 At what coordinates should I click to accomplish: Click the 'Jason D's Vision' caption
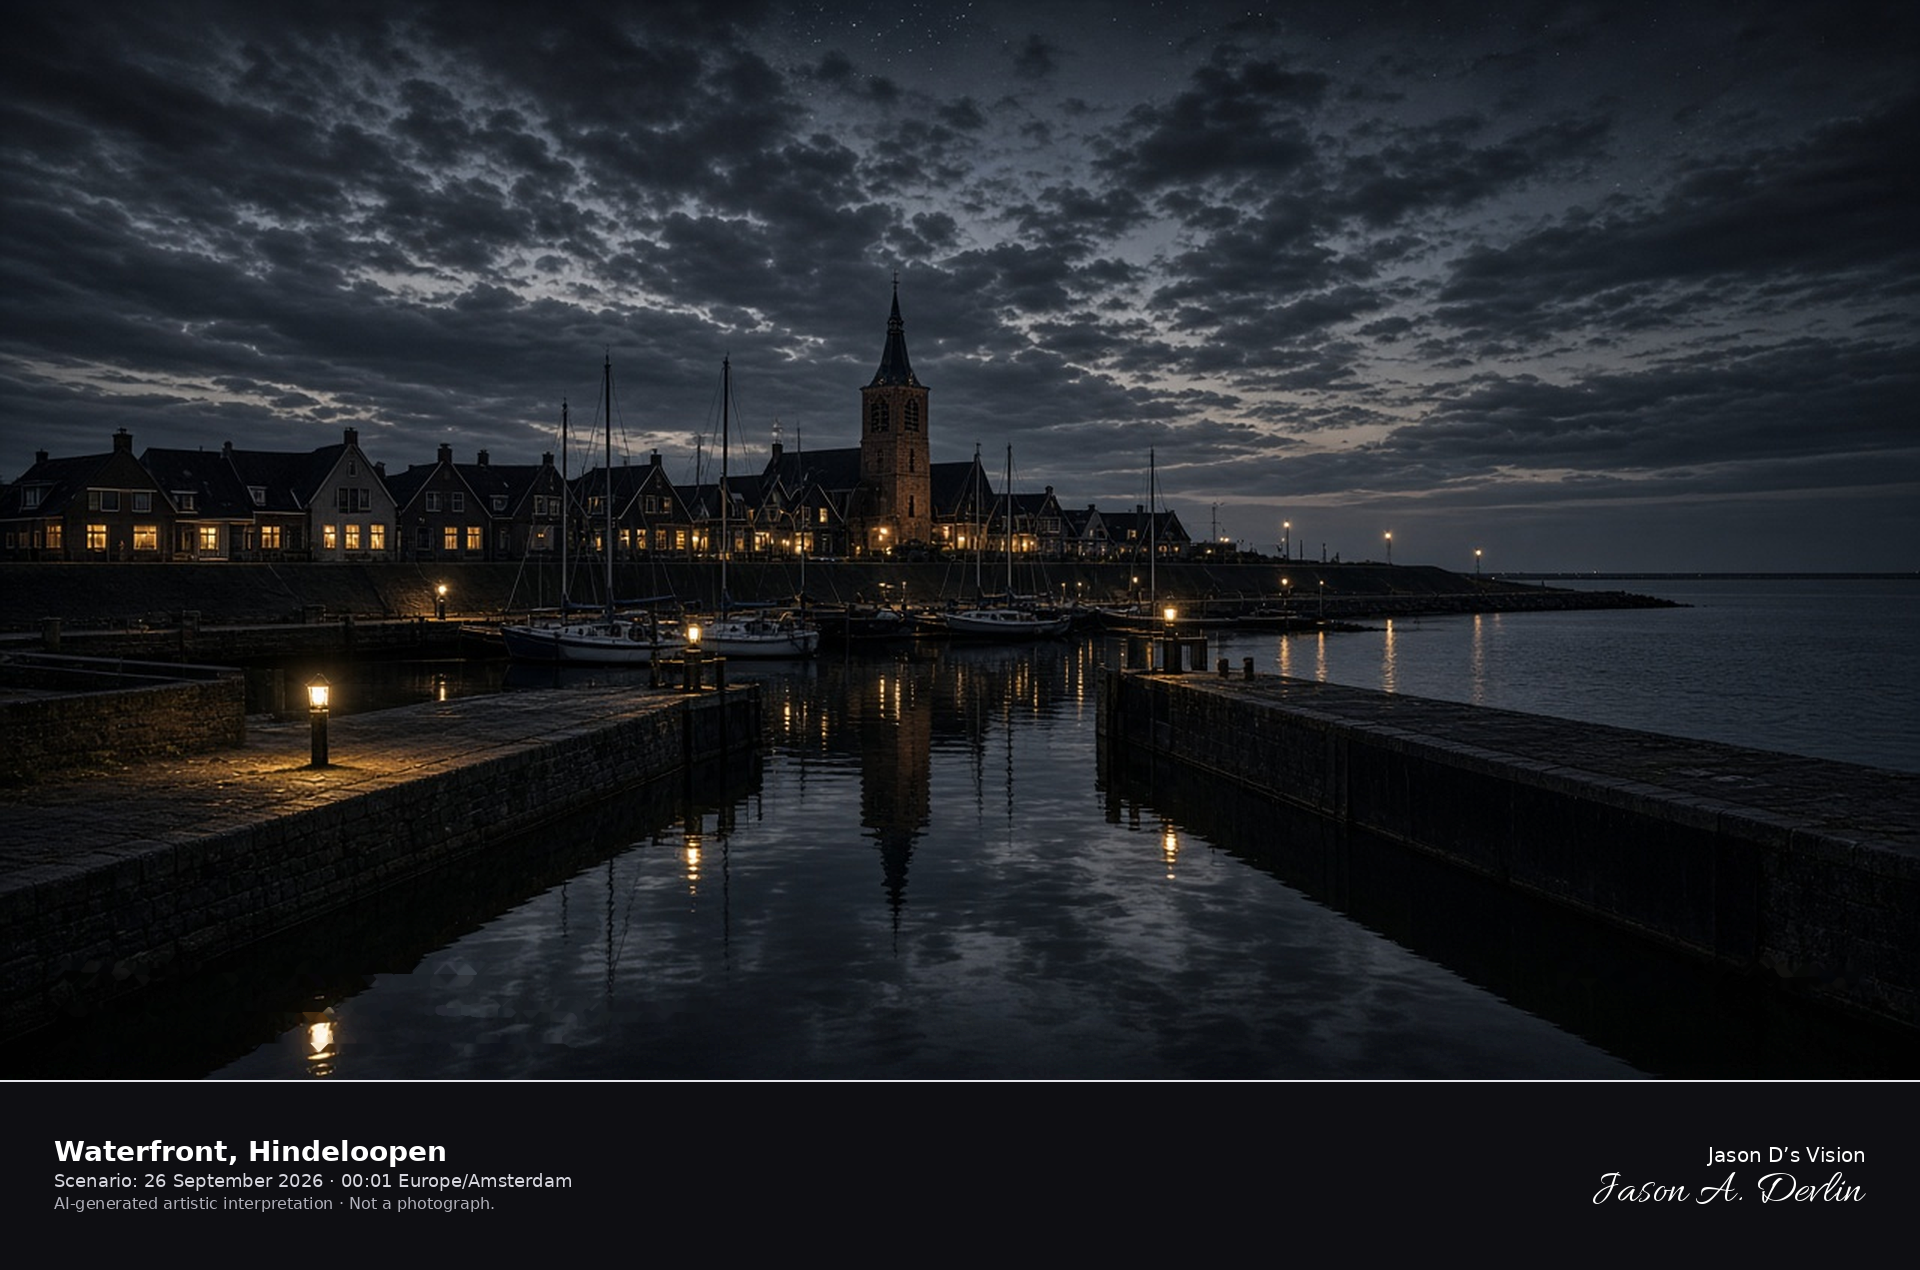pos(1785,1155)
